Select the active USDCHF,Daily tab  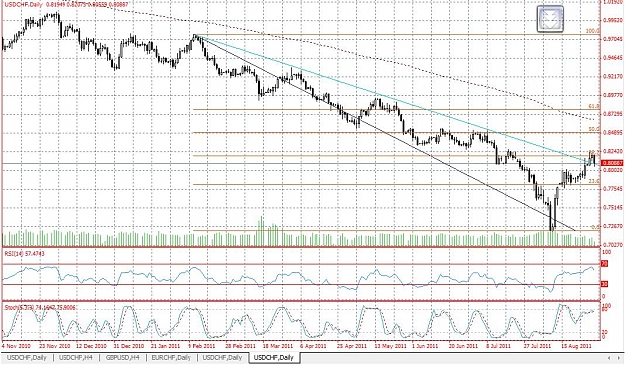coord(273,357)
